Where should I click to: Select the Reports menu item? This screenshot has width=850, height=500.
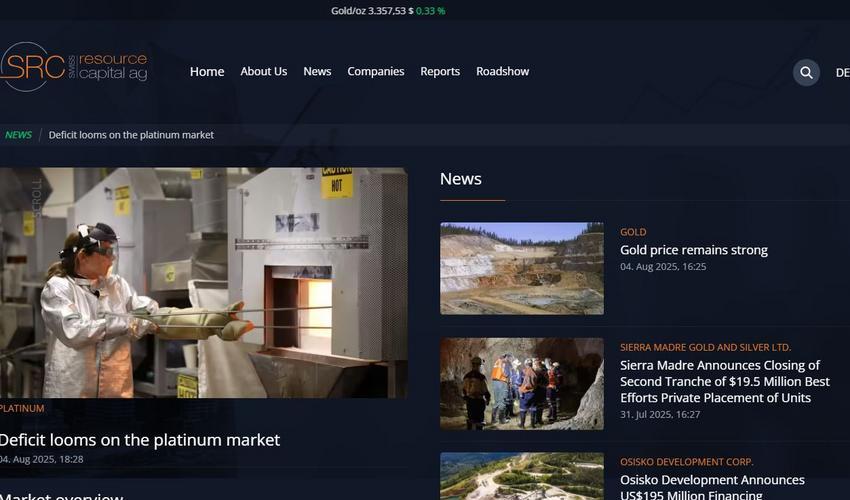(440, 71)
